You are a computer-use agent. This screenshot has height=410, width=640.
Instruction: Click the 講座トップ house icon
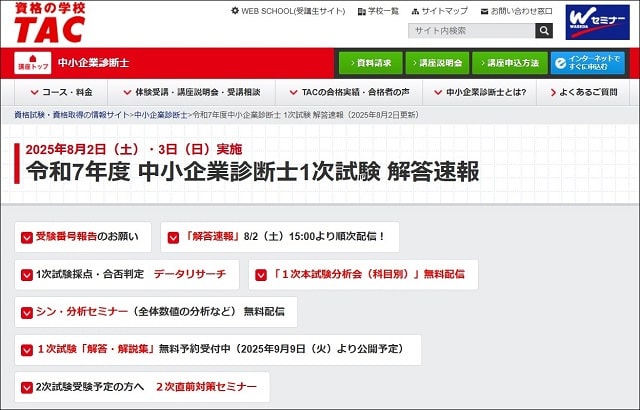tap(33, 59)
